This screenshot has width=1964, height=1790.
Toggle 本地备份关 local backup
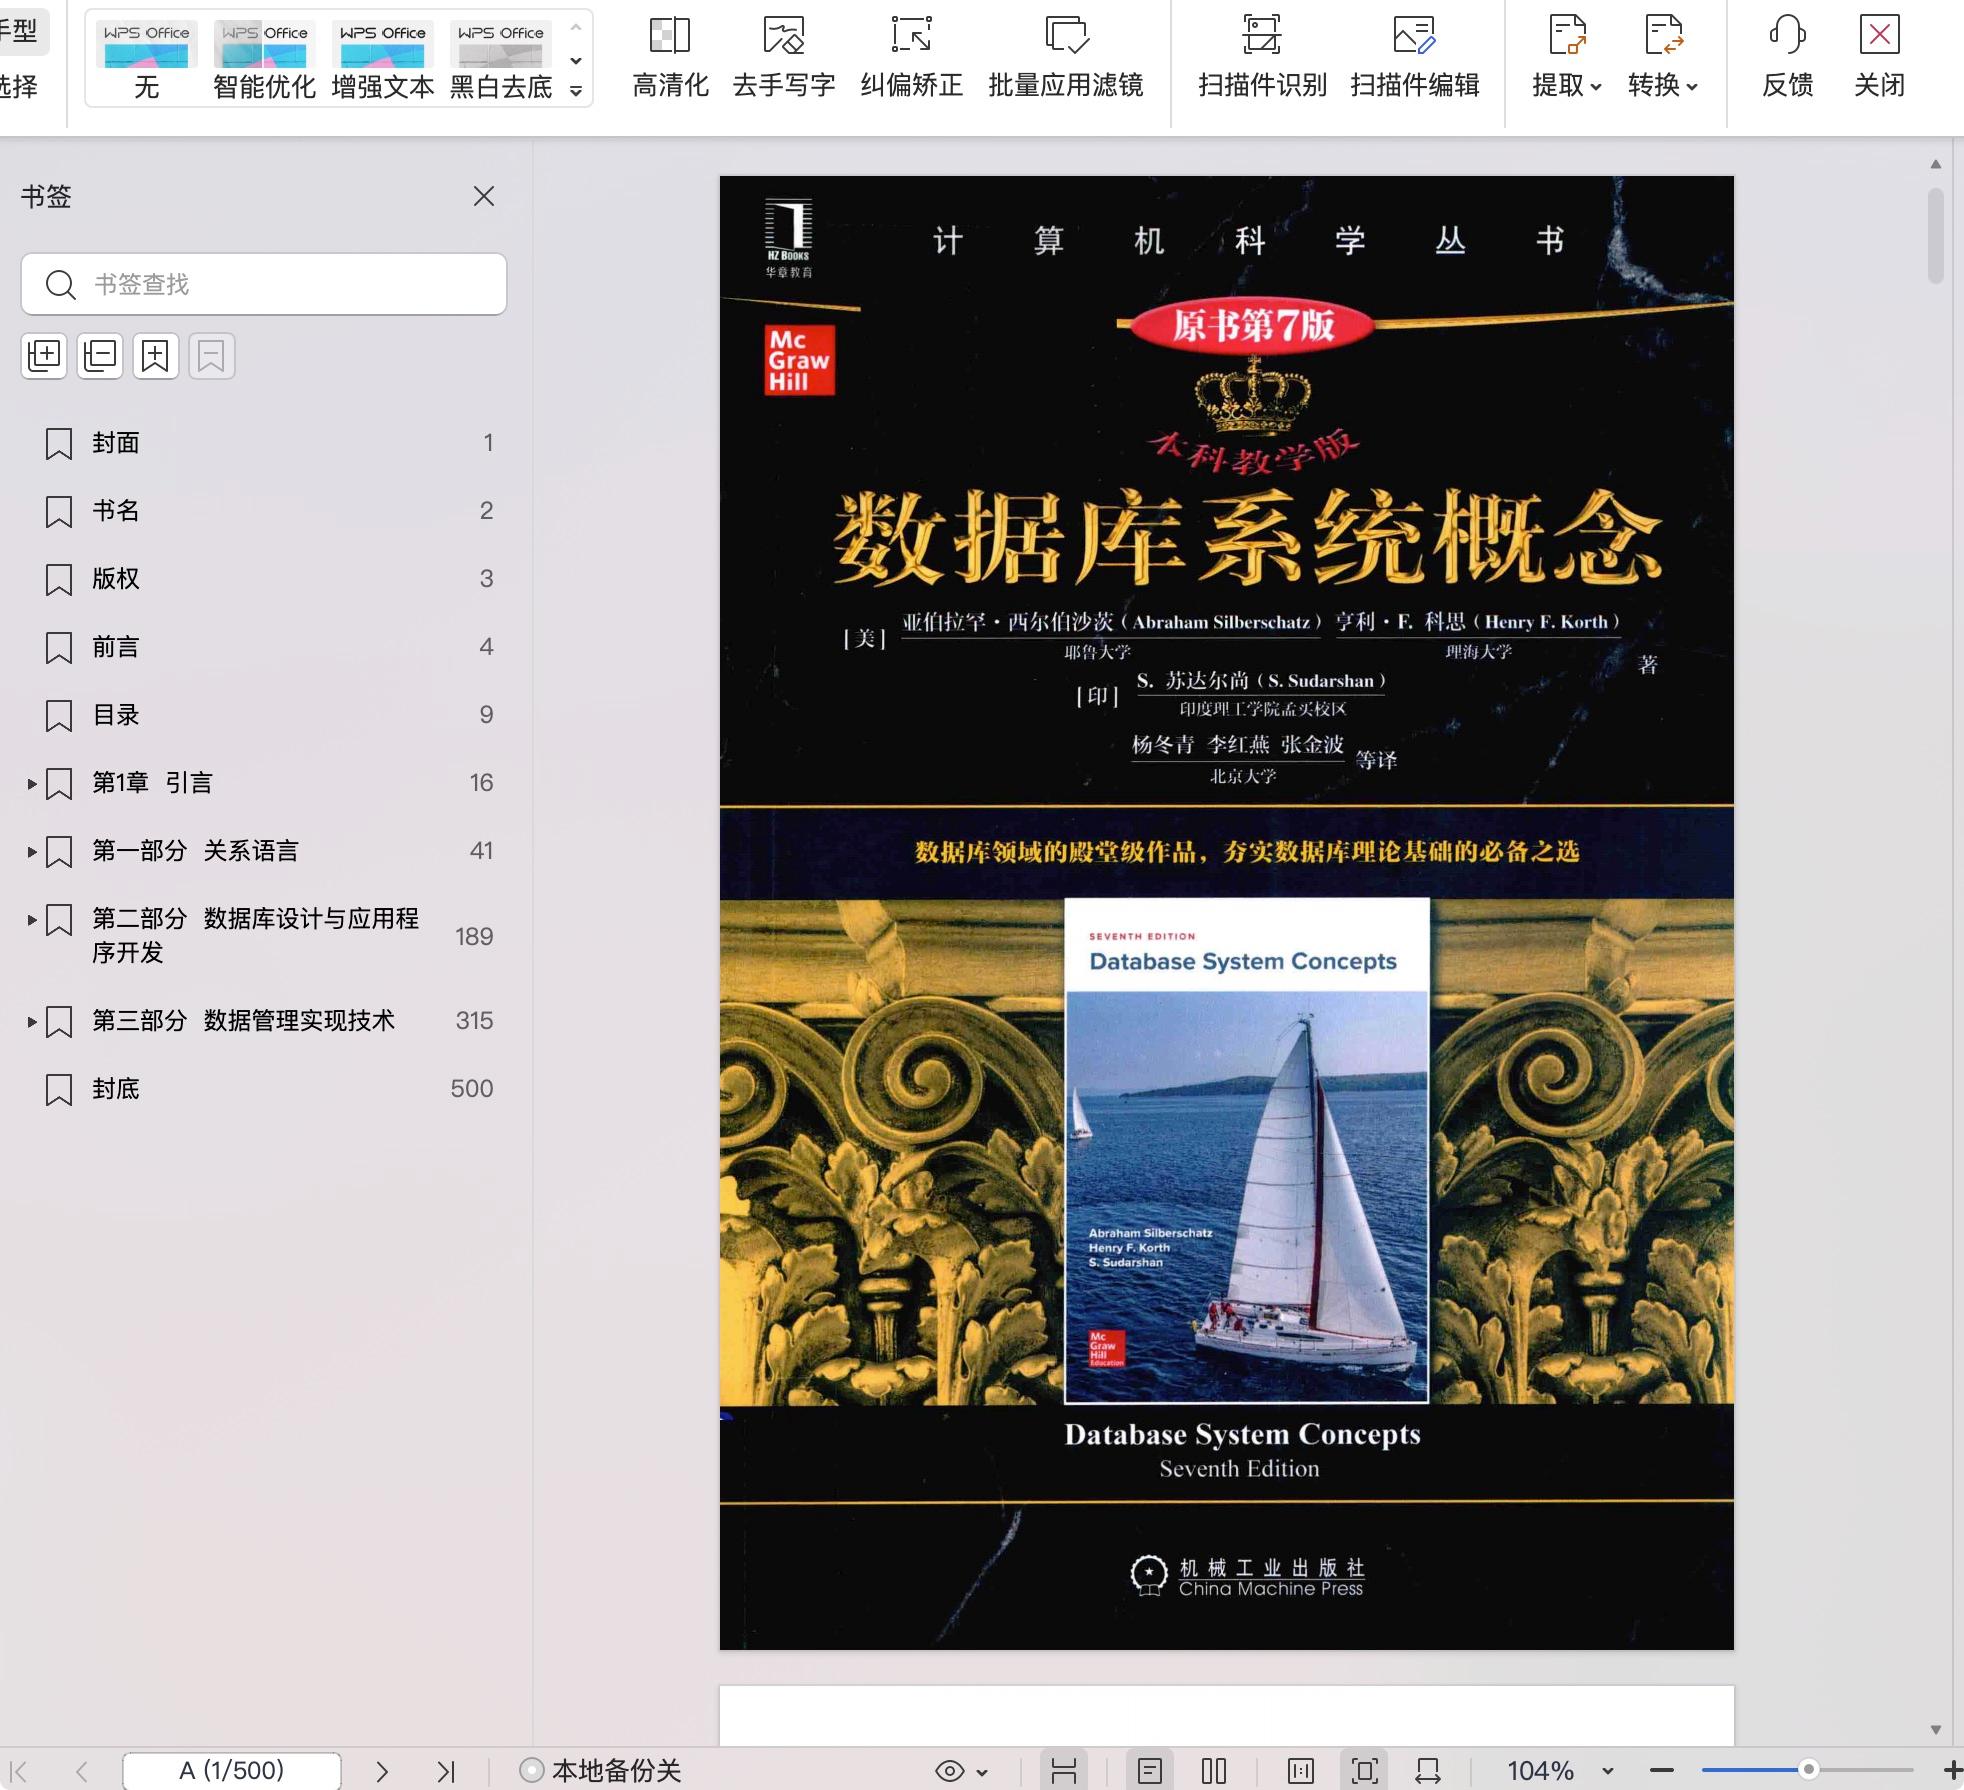pos(601,1771)
